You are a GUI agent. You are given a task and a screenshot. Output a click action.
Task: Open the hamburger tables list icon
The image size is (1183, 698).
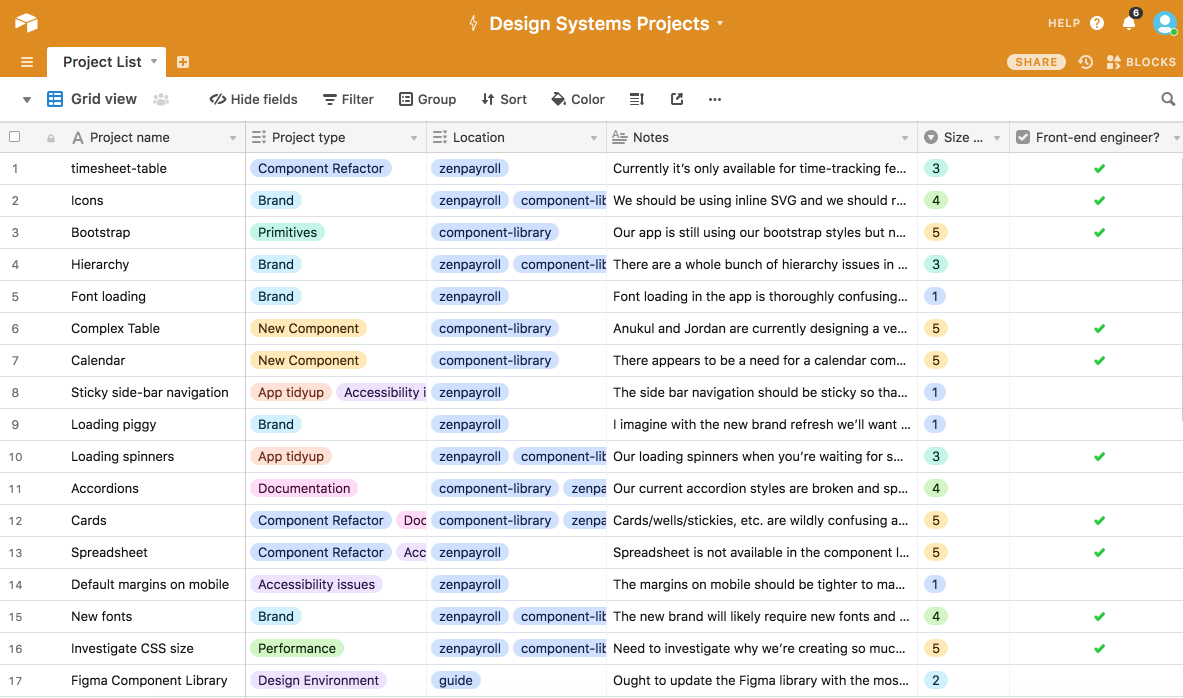tap(27, 62)
